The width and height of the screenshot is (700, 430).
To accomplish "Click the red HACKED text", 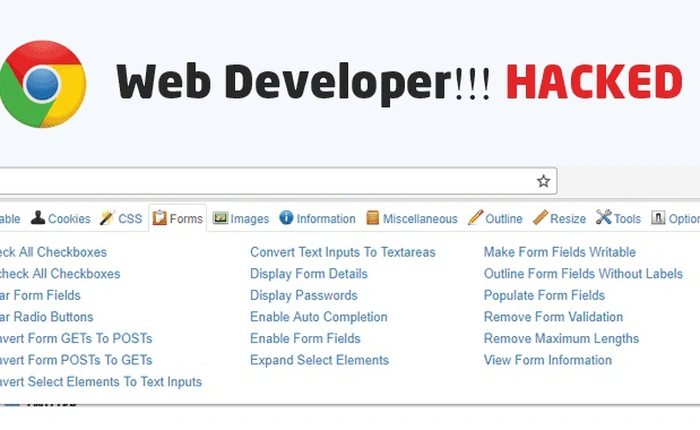I will point(594,81).
